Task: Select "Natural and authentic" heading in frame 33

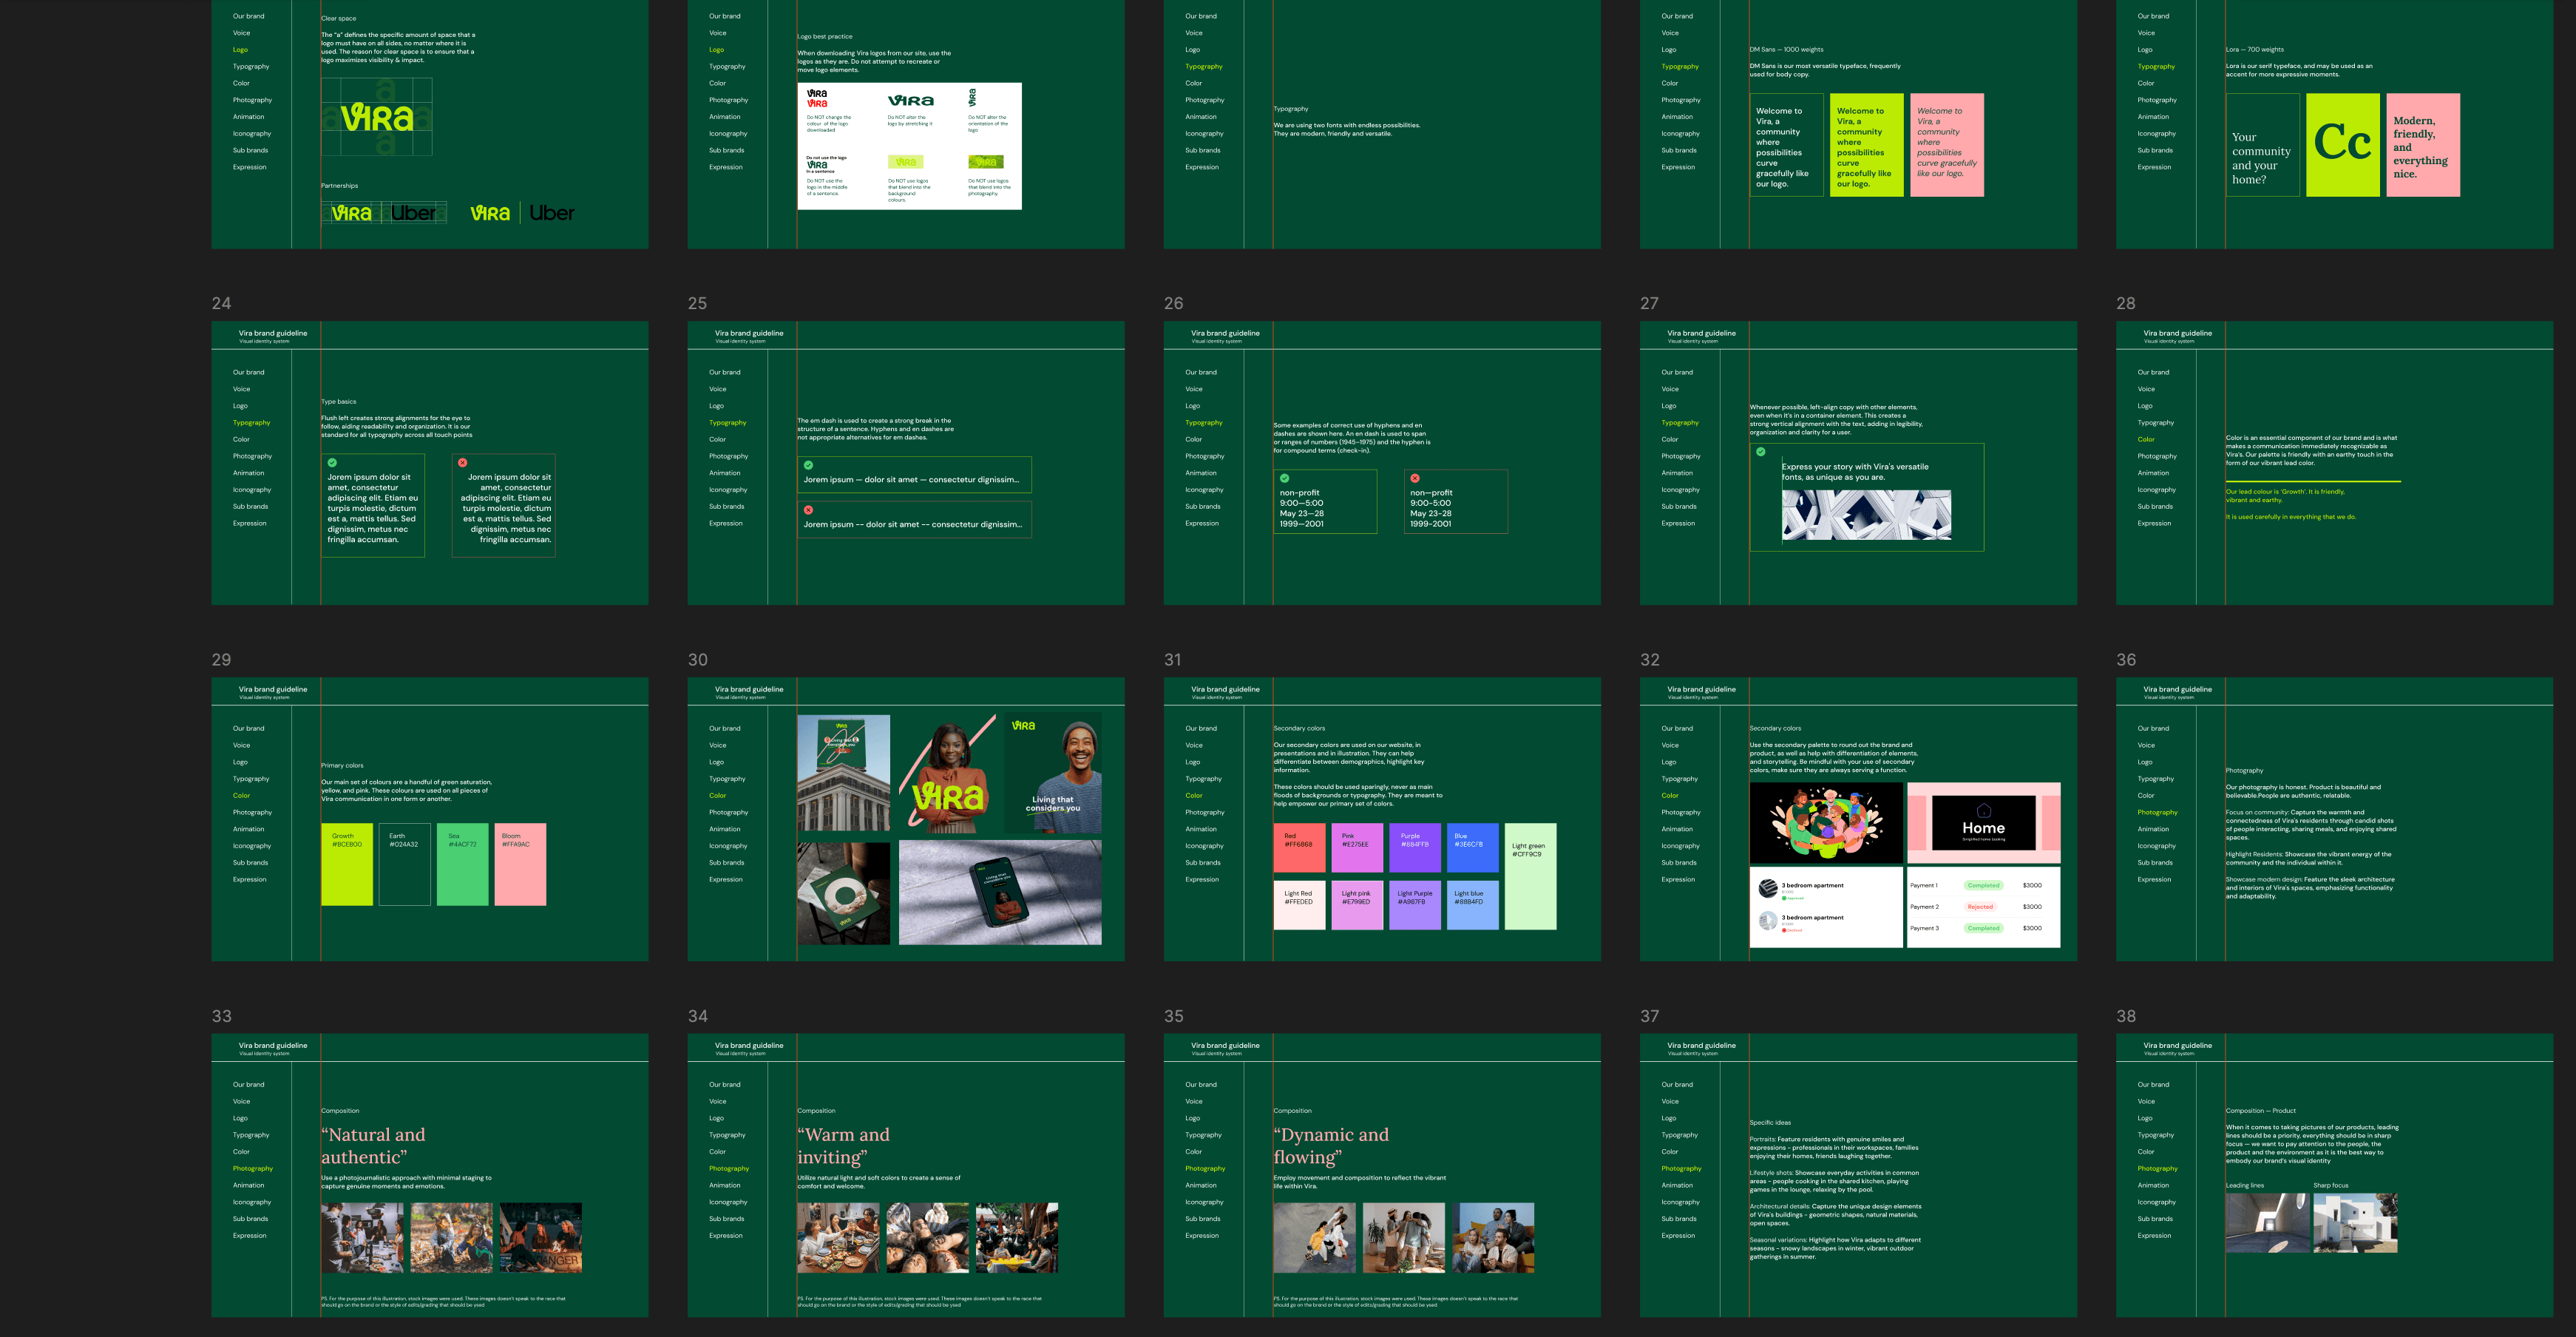Action: [373, 1146]
